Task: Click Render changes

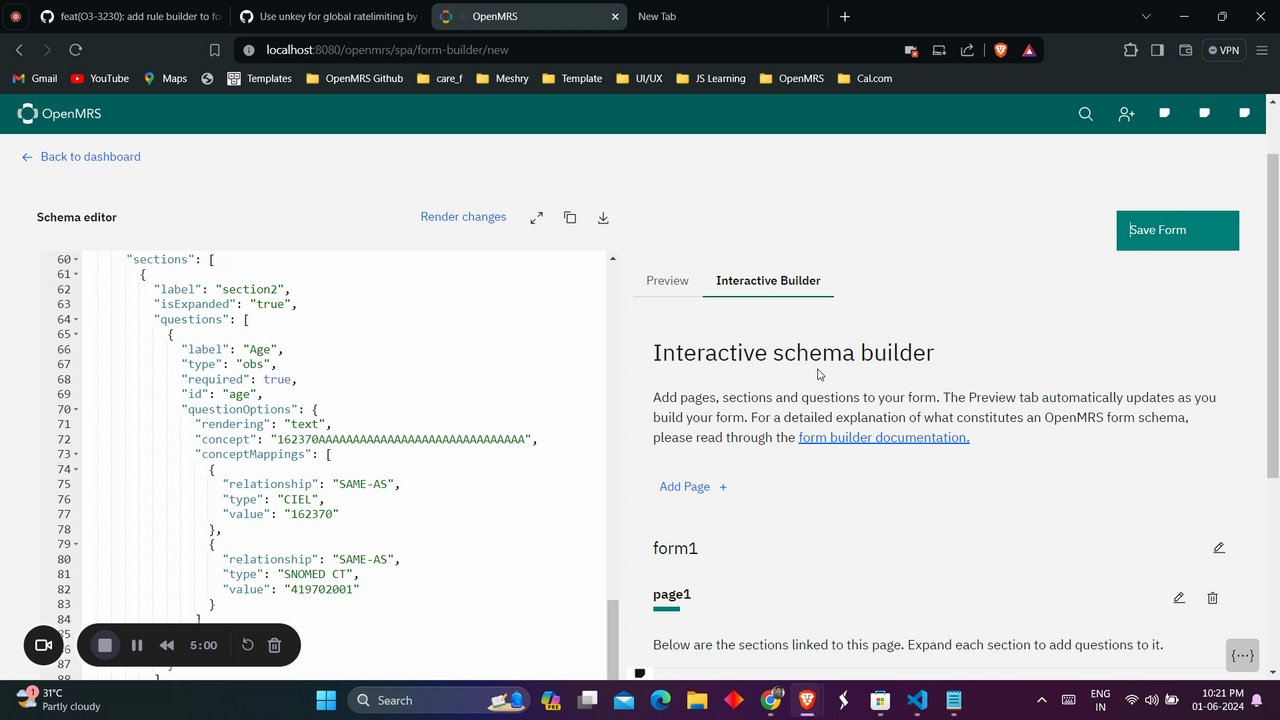Action: pos(463,217)
